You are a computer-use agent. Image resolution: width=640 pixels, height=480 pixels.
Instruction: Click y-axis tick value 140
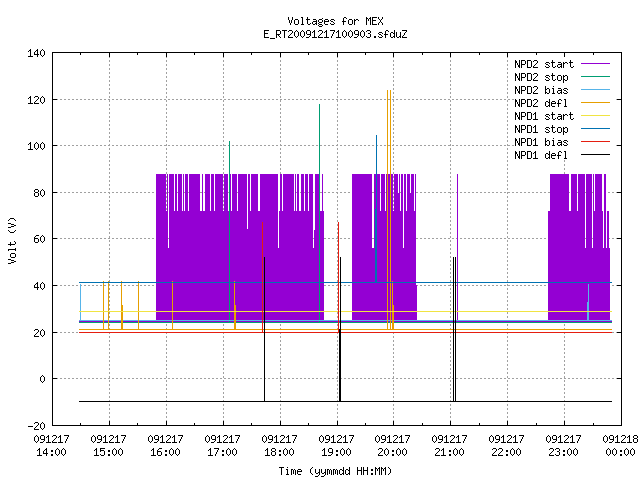click(36, 53)
